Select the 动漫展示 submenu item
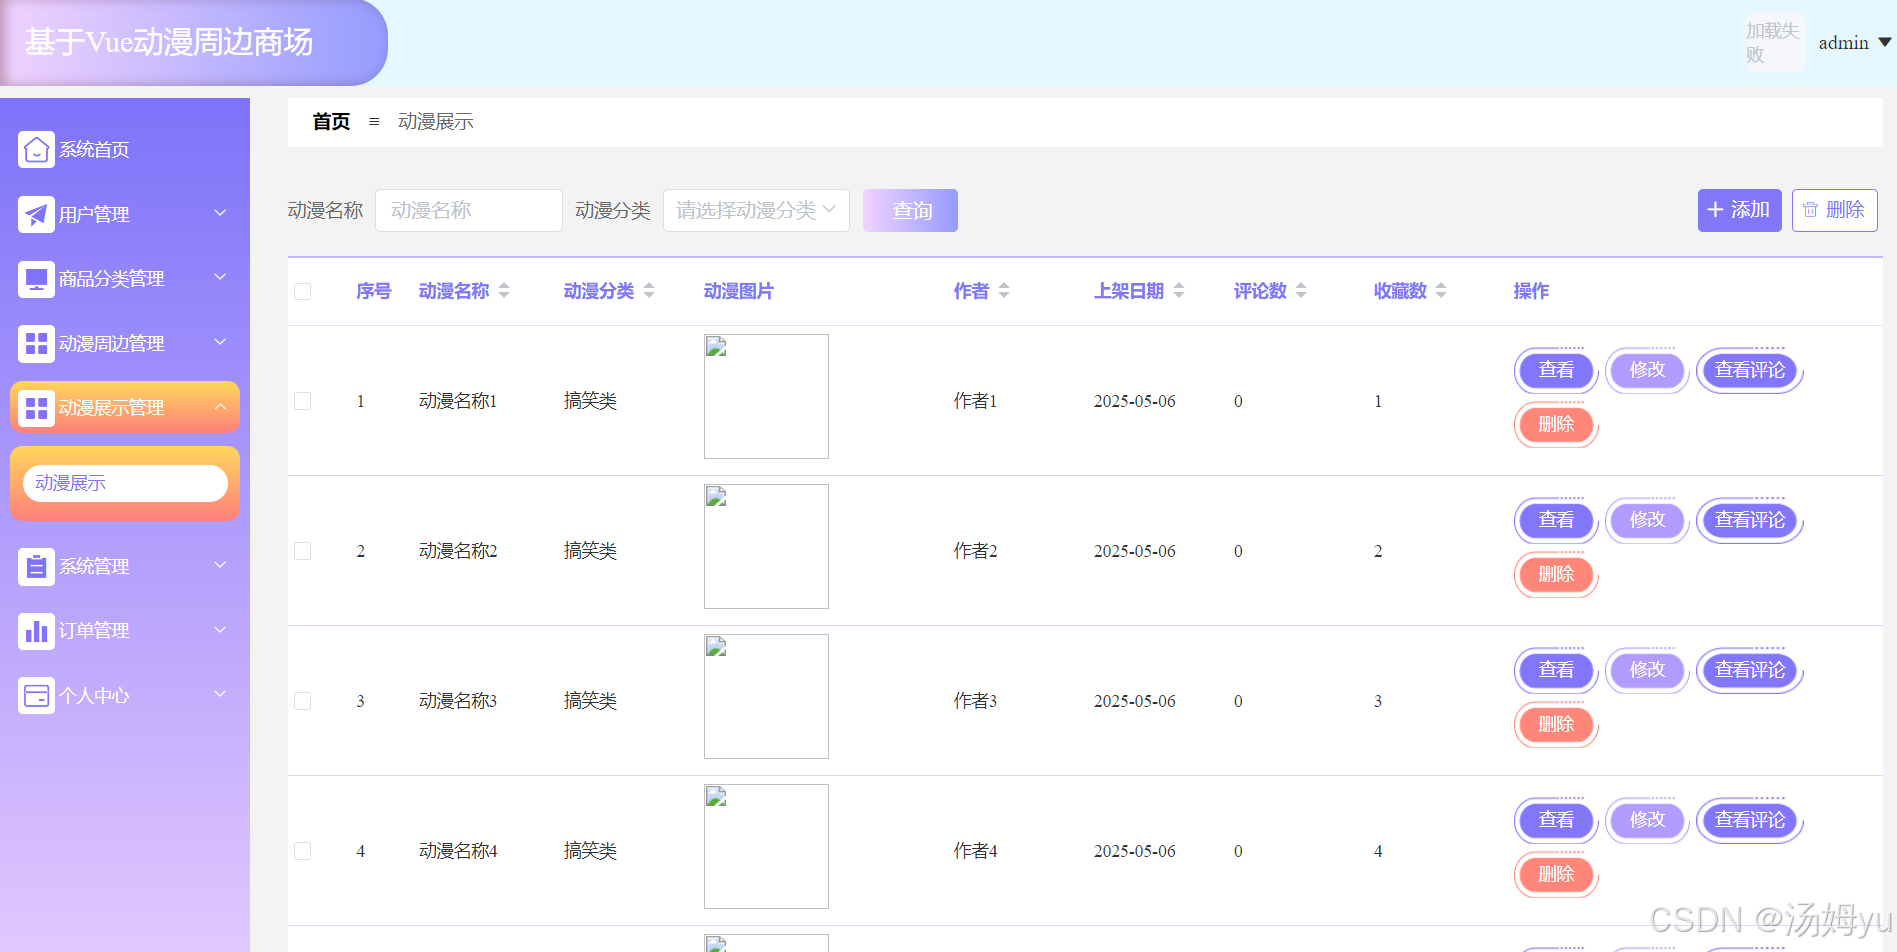1897x952 pixels. pos(125,483)
